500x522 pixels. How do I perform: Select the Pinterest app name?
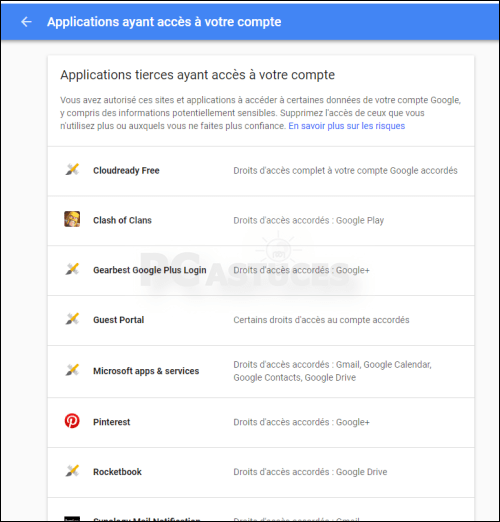[112, 422]
